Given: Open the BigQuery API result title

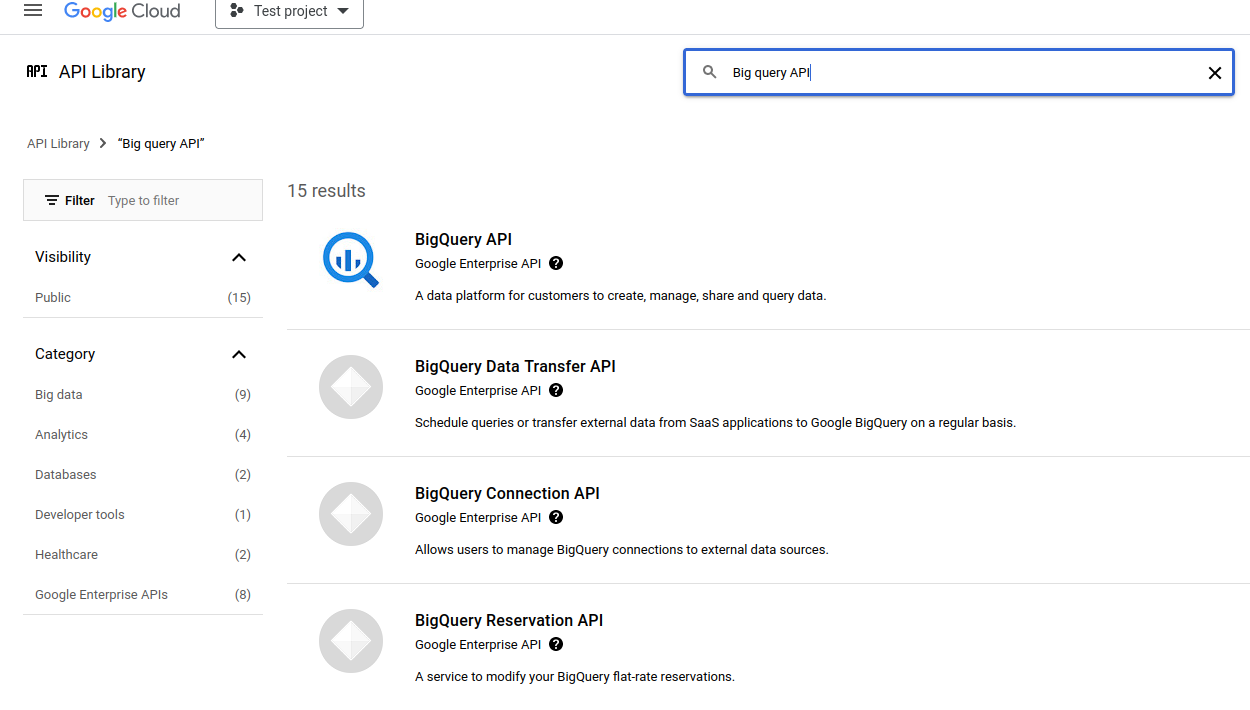Looking at the screenshot, I should point(463,240).
